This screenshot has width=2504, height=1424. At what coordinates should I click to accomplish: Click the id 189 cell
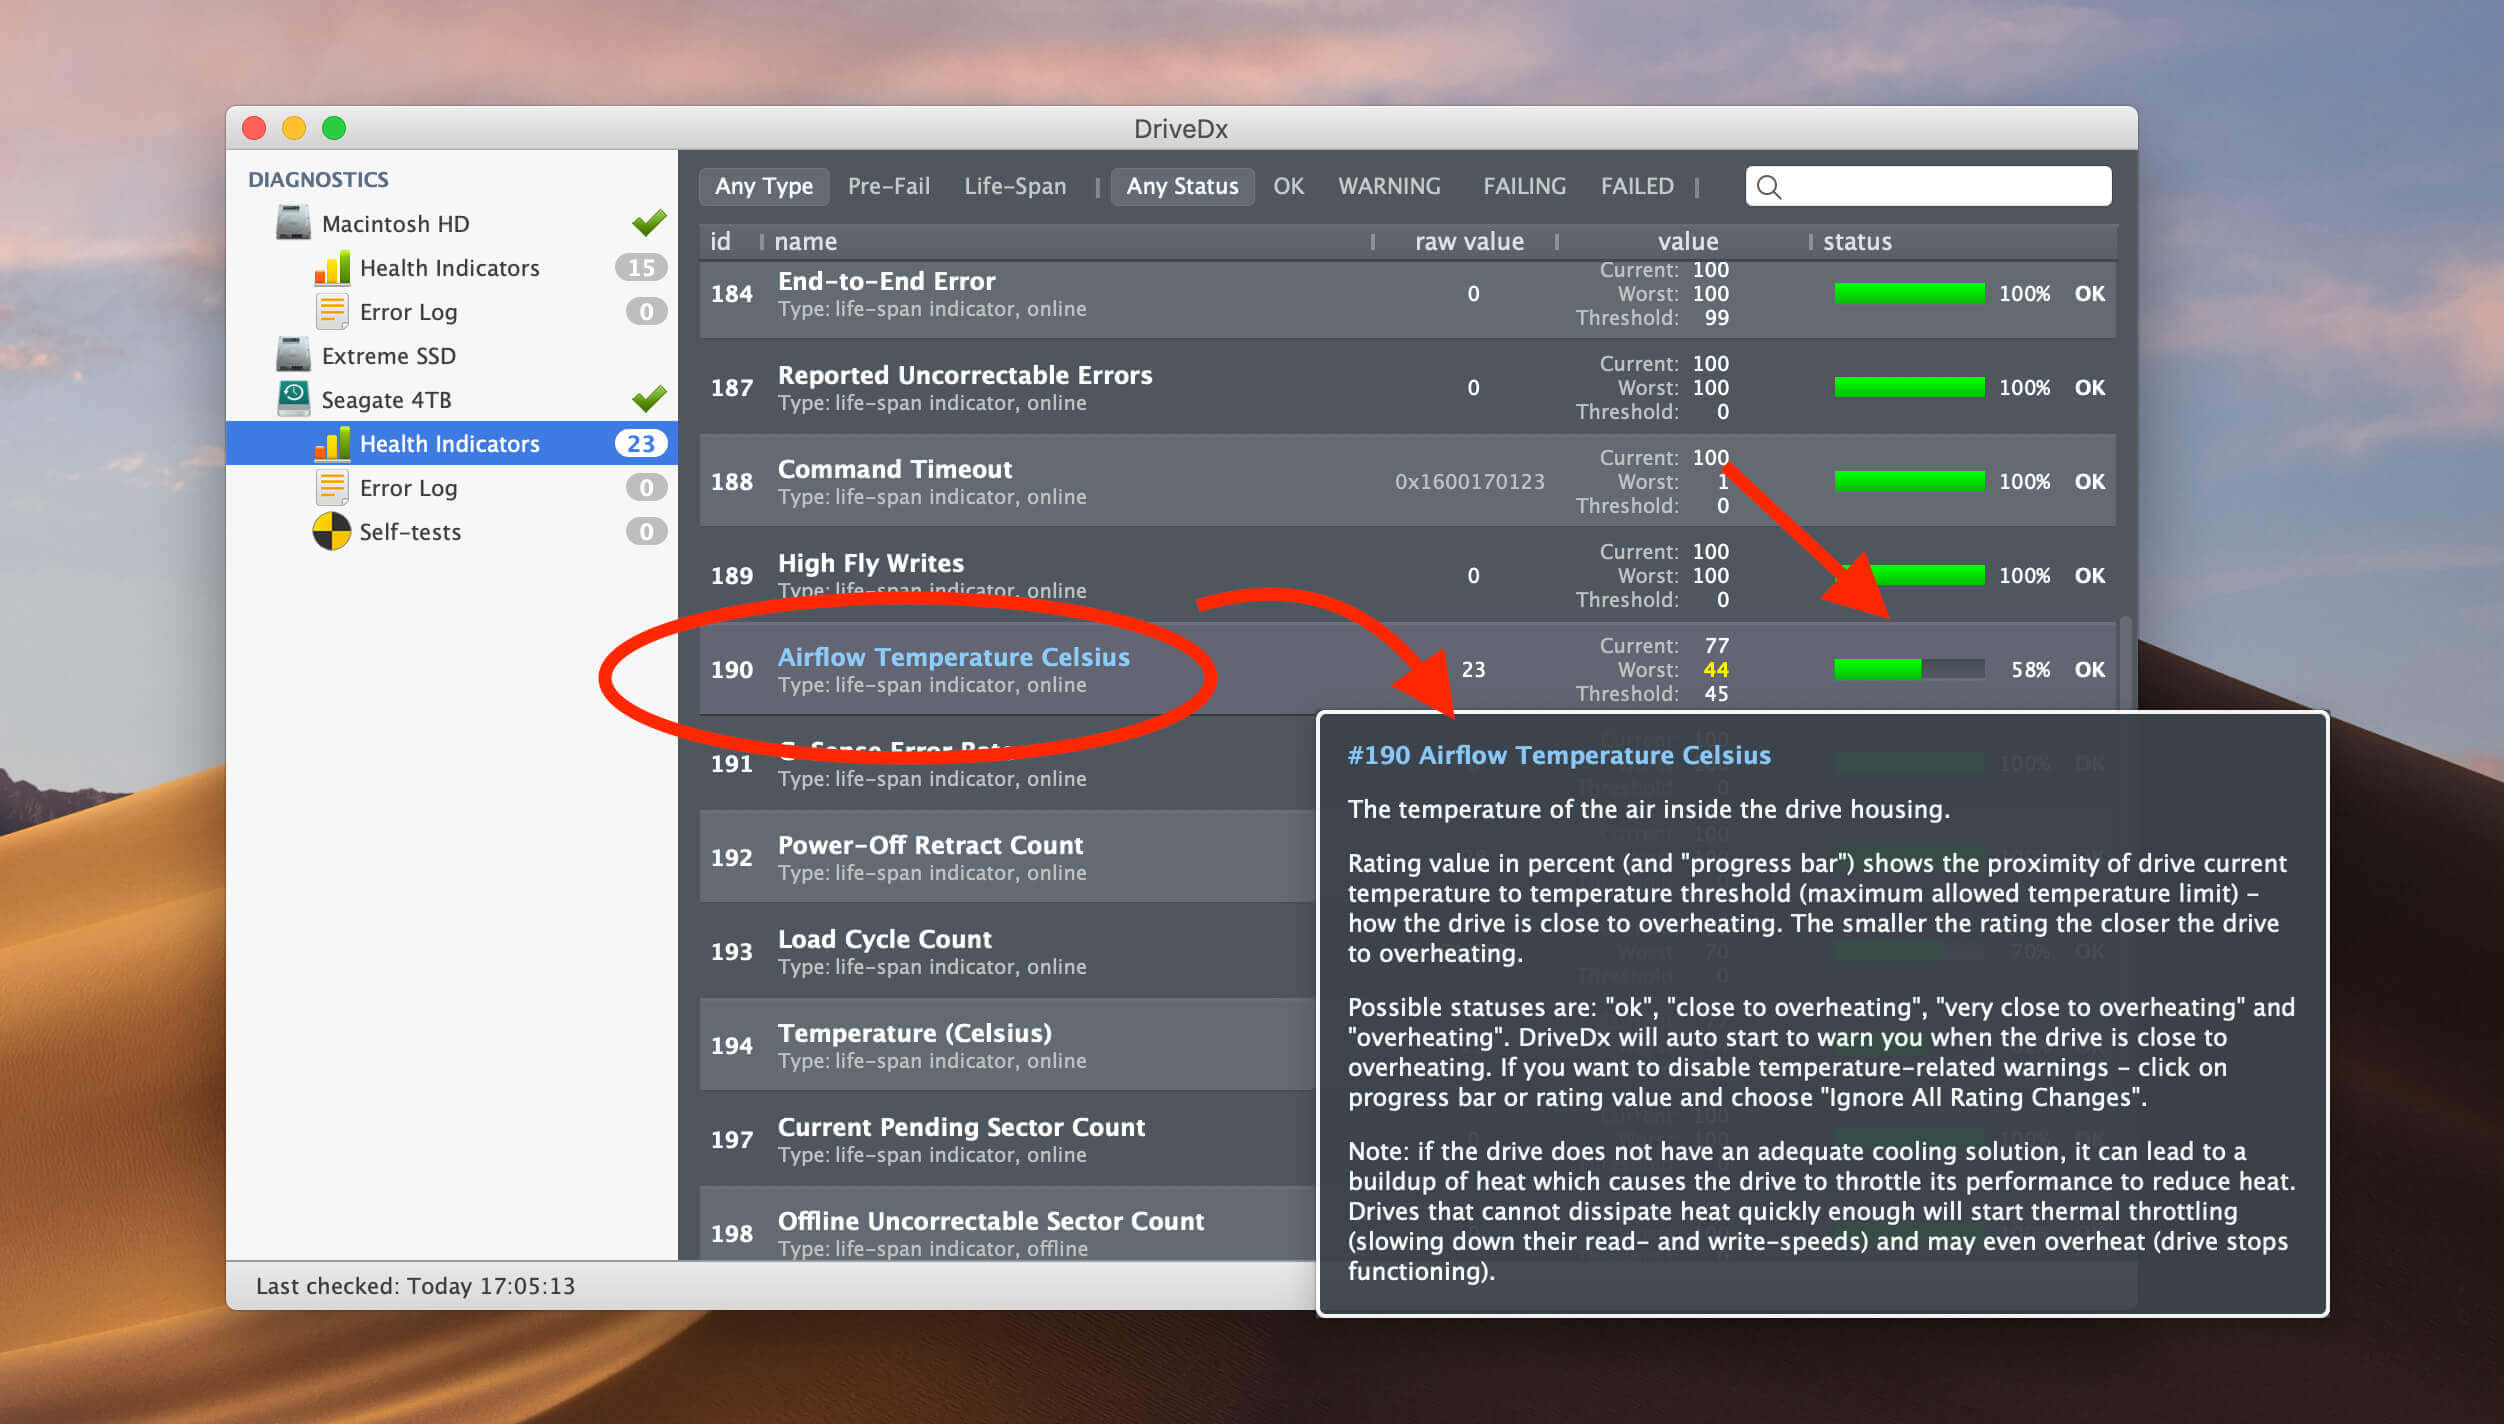pyautogui.click(x=731, y=576)
